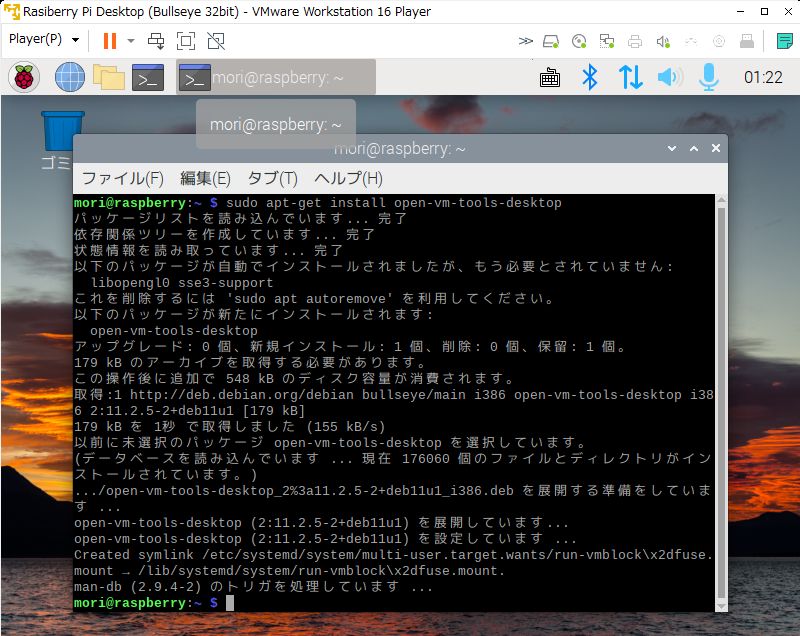Close the terminal window with the X
The width and height of the screenshot is (800, 636).
(716, 148)
